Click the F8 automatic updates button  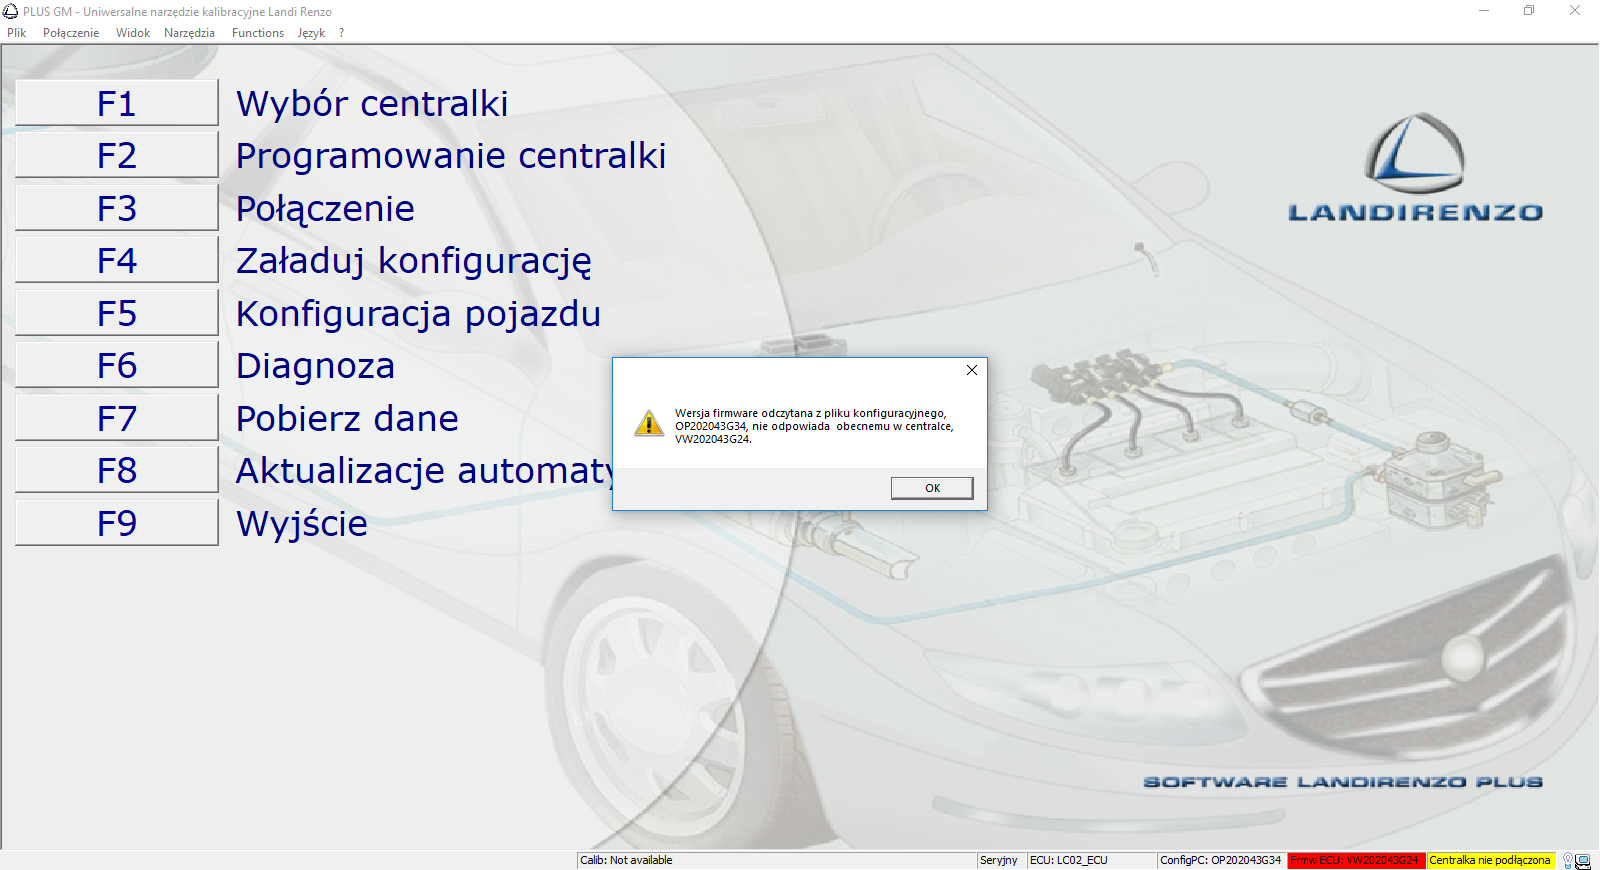point(117,470)
